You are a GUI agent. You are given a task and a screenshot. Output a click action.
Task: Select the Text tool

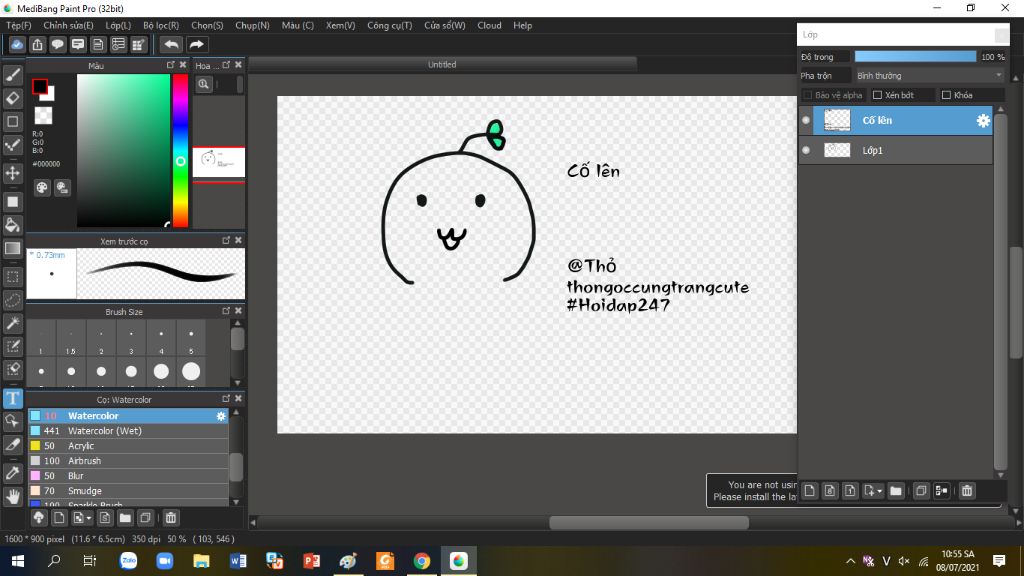pyautogui.click(x=12, y=398)
